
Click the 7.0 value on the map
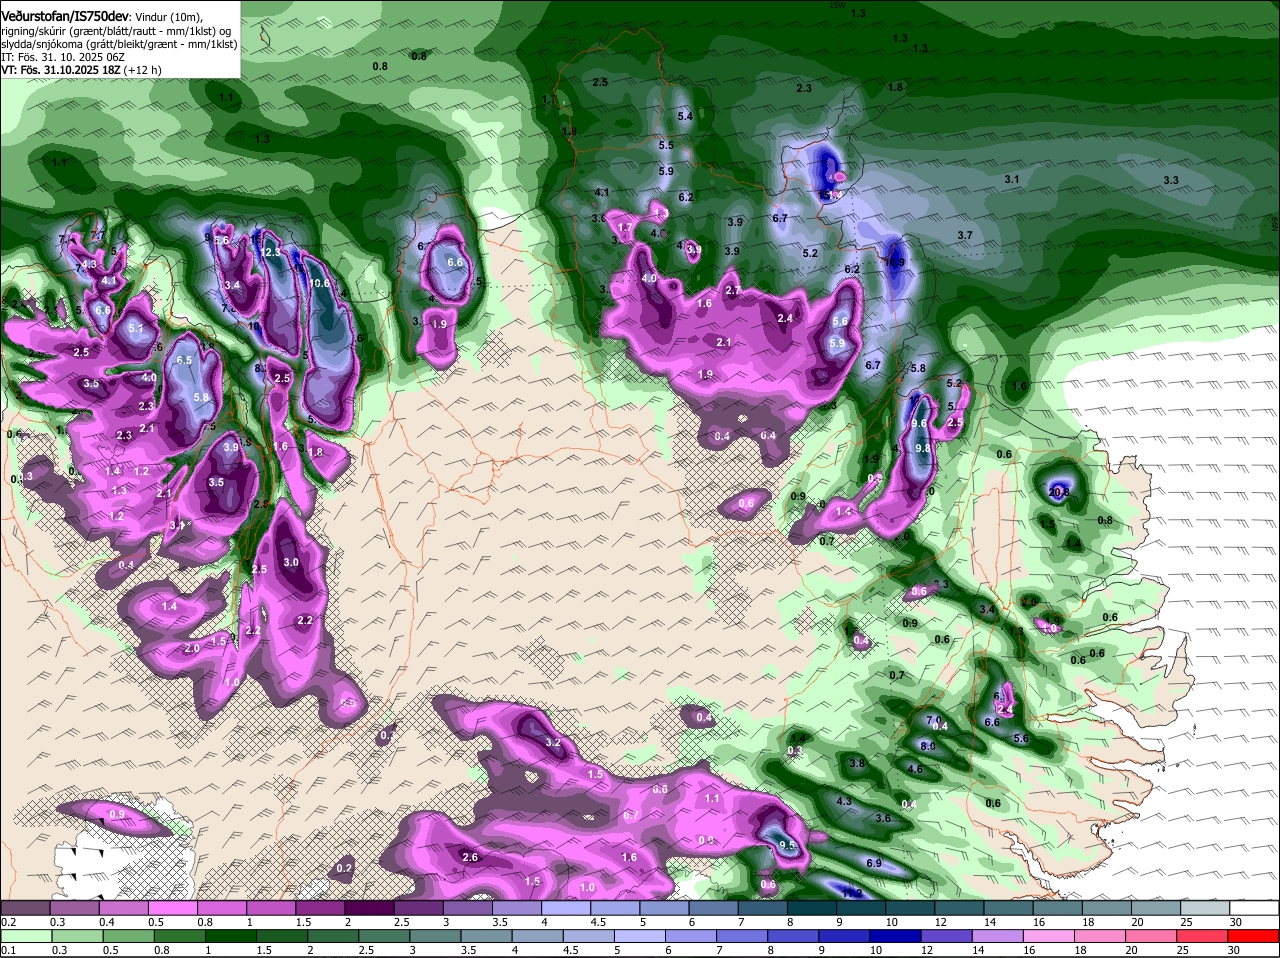pos(934,720)
